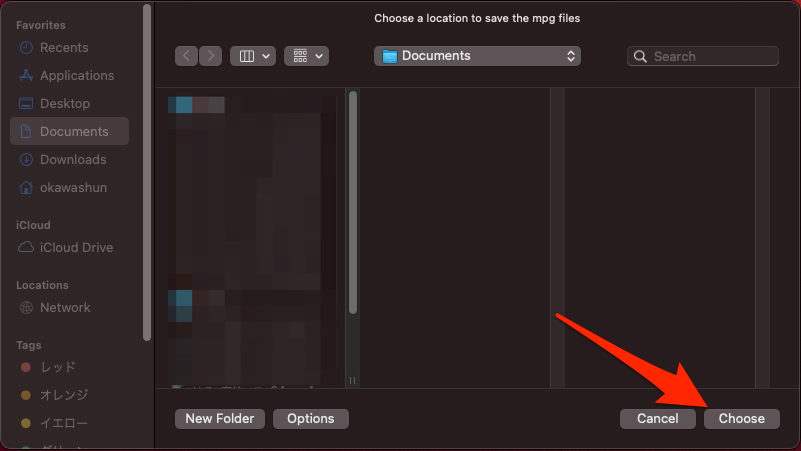
Task: Click the home house icon
Action: pos(26,187)
